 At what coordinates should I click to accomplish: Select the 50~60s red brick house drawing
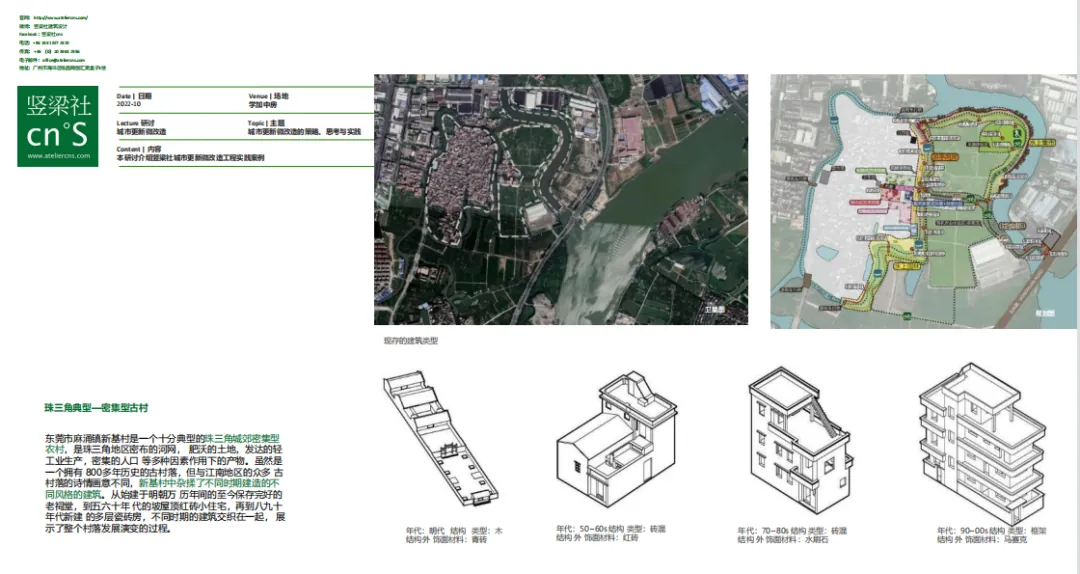(617, 439)
